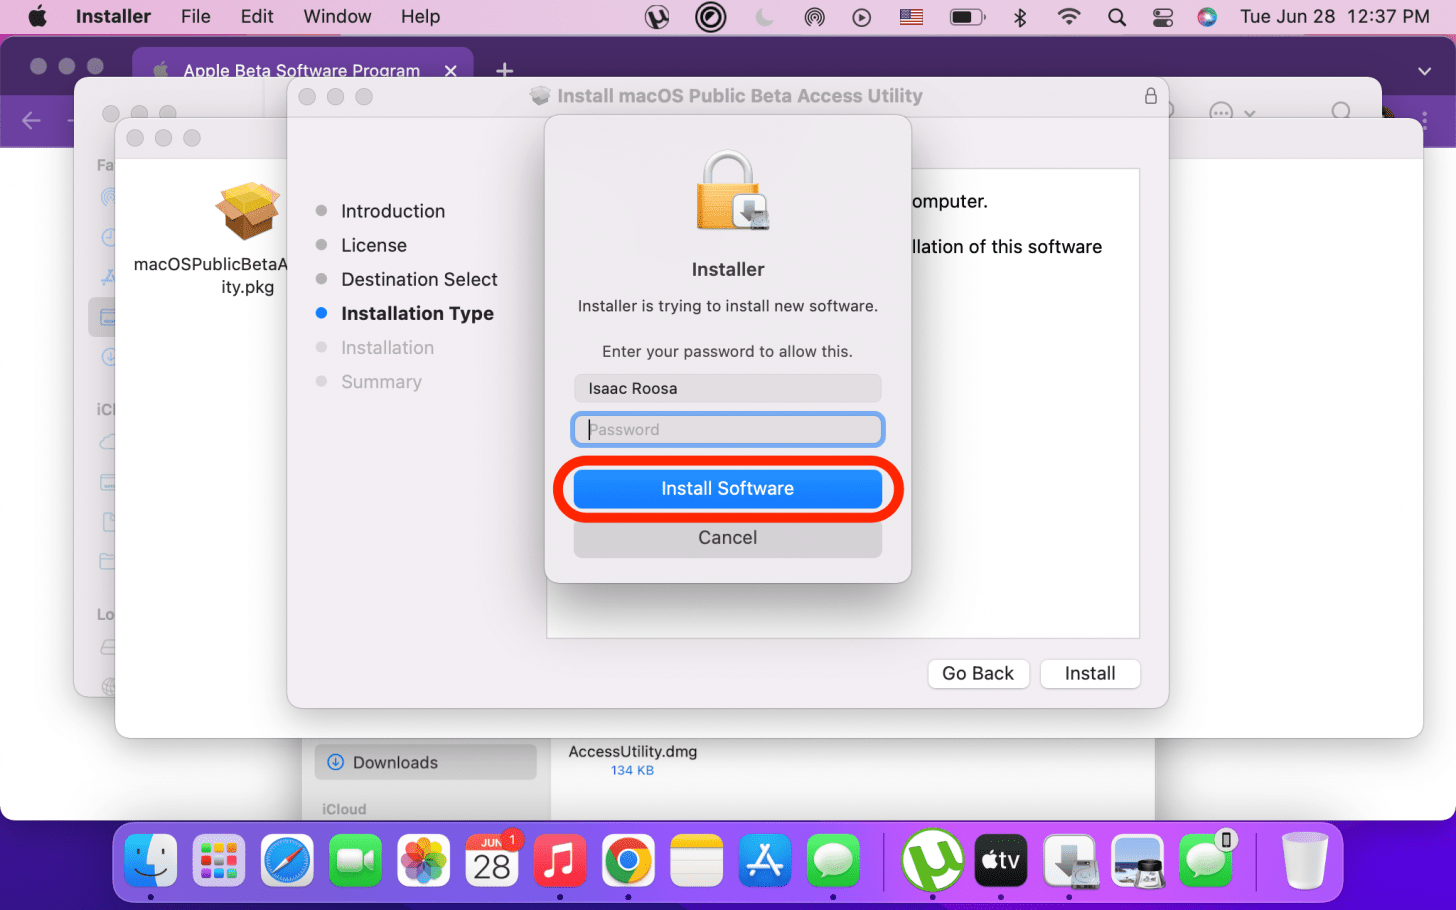Open the Window menu in menu bar
Viewport: 1456px width, 910px height.
point(337,17)
